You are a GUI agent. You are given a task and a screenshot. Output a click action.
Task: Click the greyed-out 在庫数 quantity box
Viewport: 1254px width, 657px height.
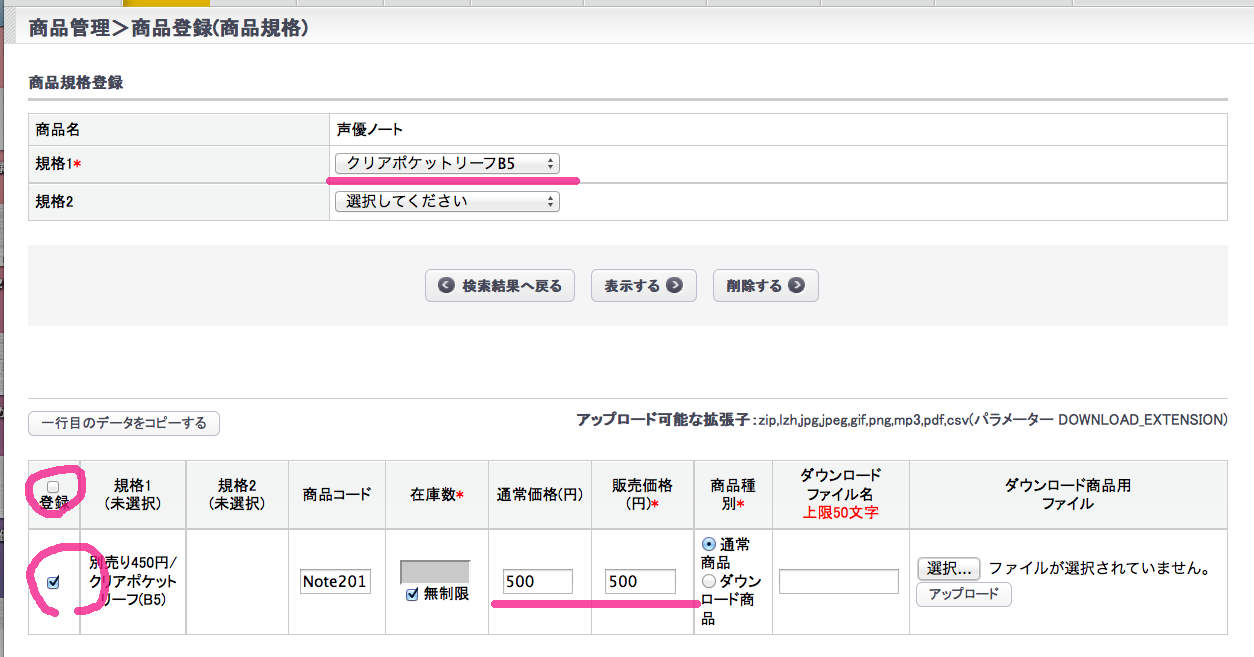[434, 572]
